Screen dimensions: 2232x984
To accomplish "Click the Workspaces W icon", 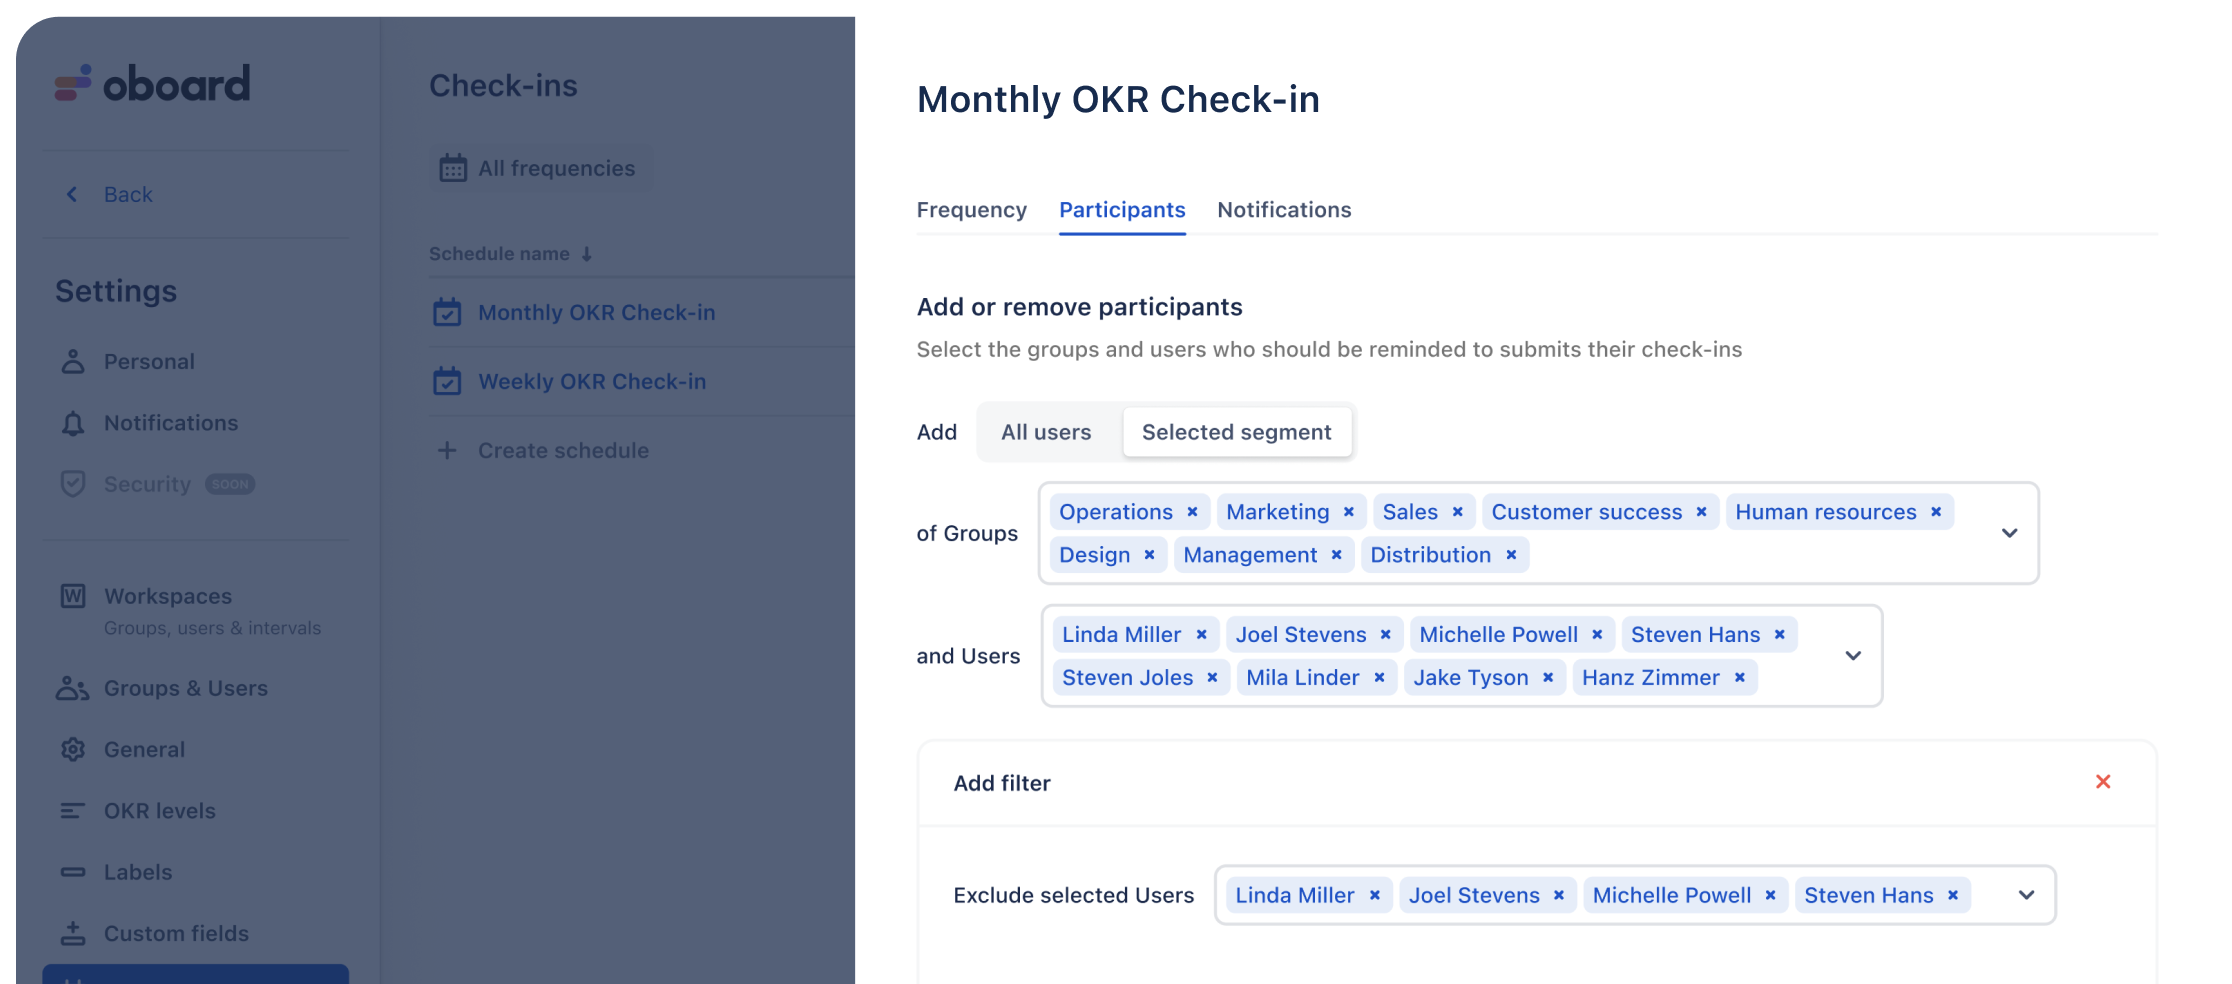I will 73,596.
